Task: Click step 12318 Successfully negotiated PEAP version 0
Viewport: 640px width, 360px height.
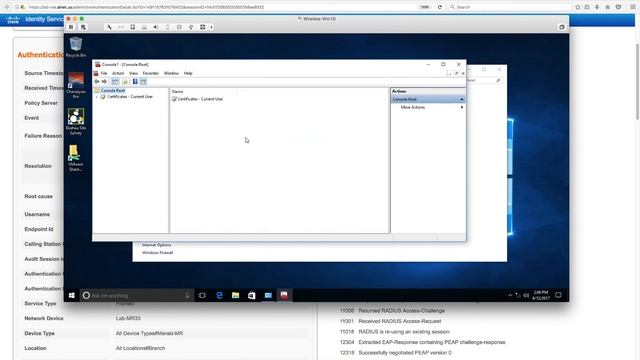Action: click(396, 353)
